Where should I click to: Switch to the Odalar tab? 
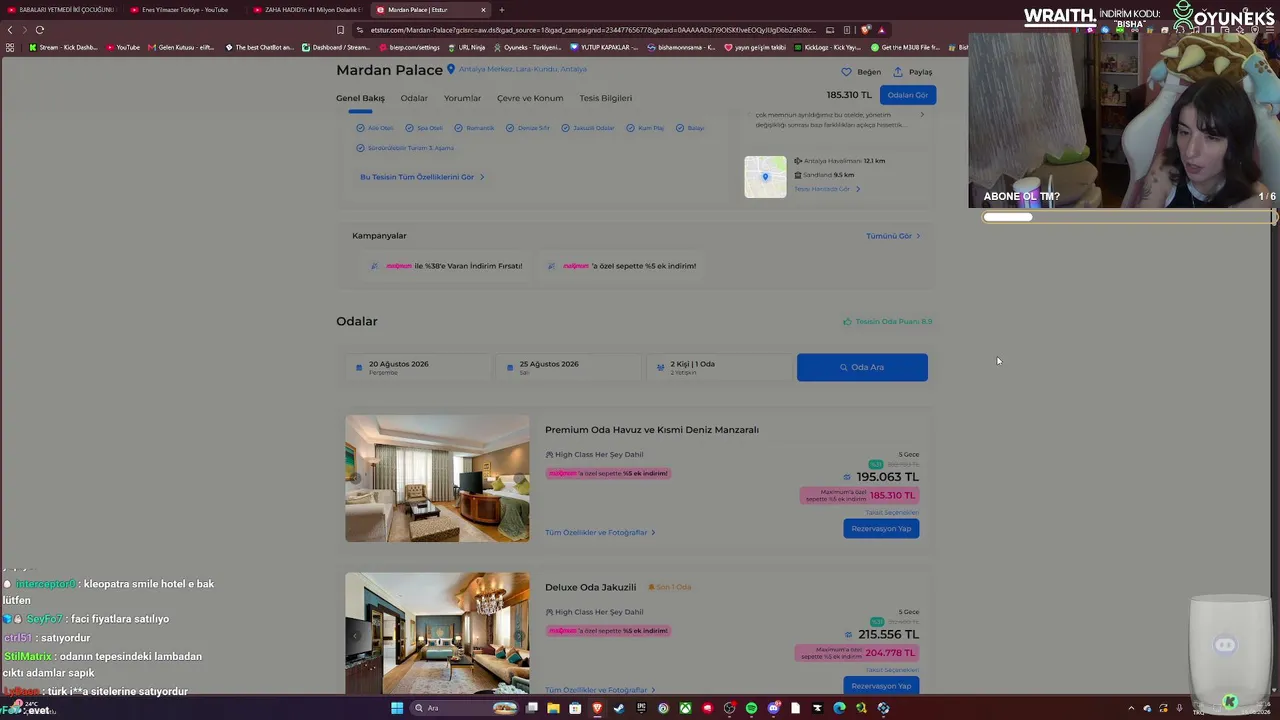(x=414, y=98)
